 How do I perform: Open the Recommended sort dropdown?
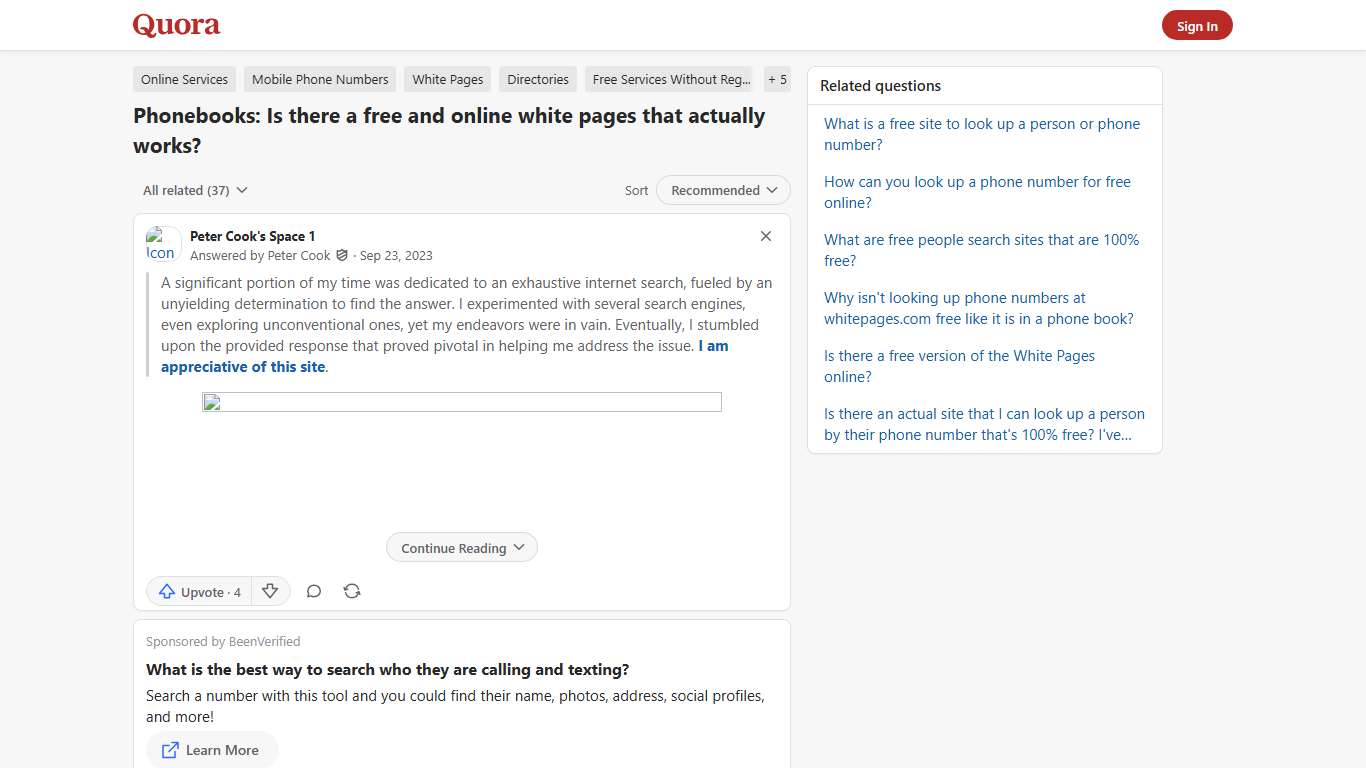(722, 190)
